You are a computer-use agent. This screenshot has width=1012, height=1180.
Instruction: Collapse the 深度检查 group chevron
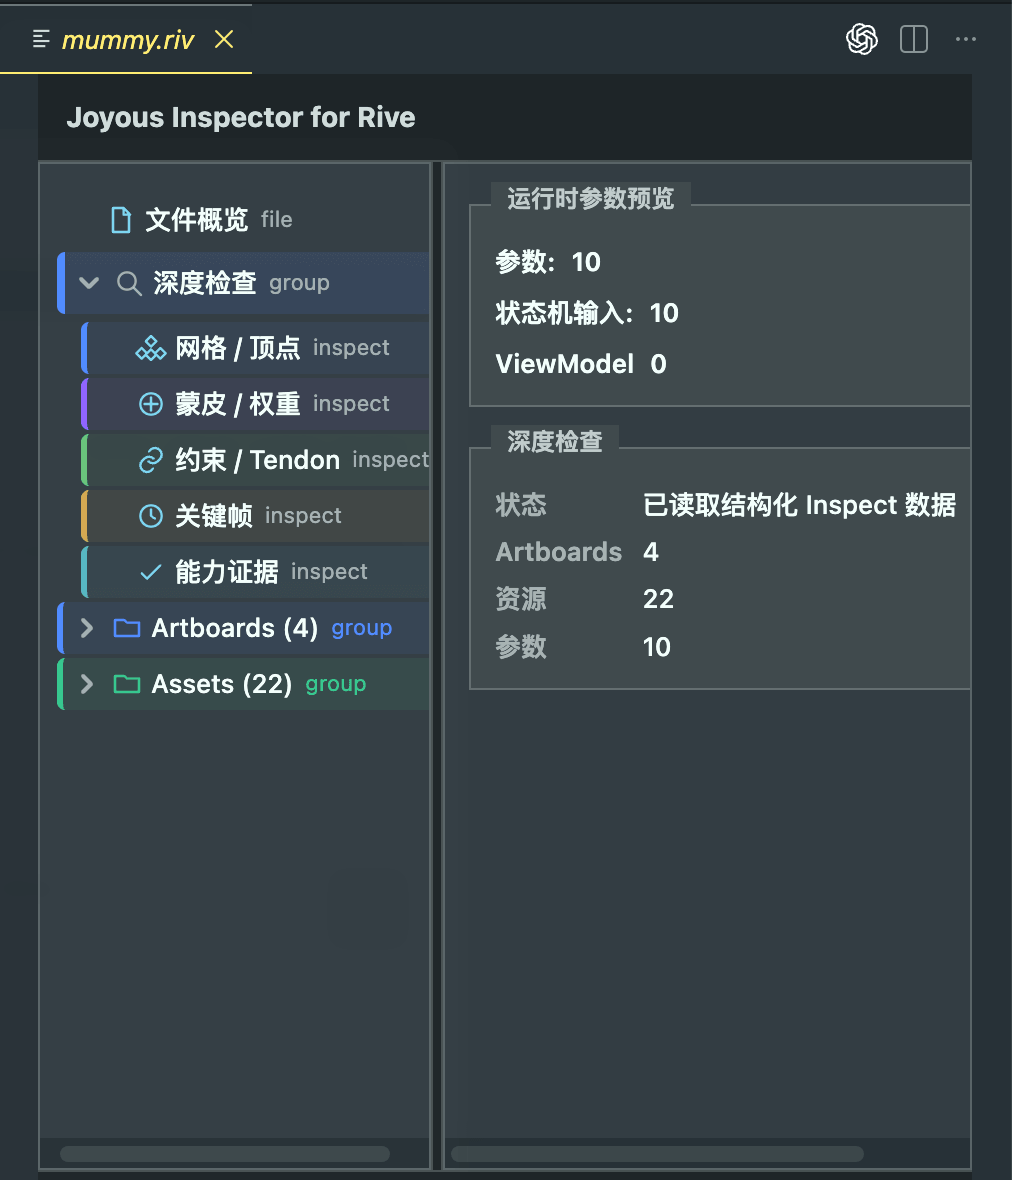coord(89,284)
